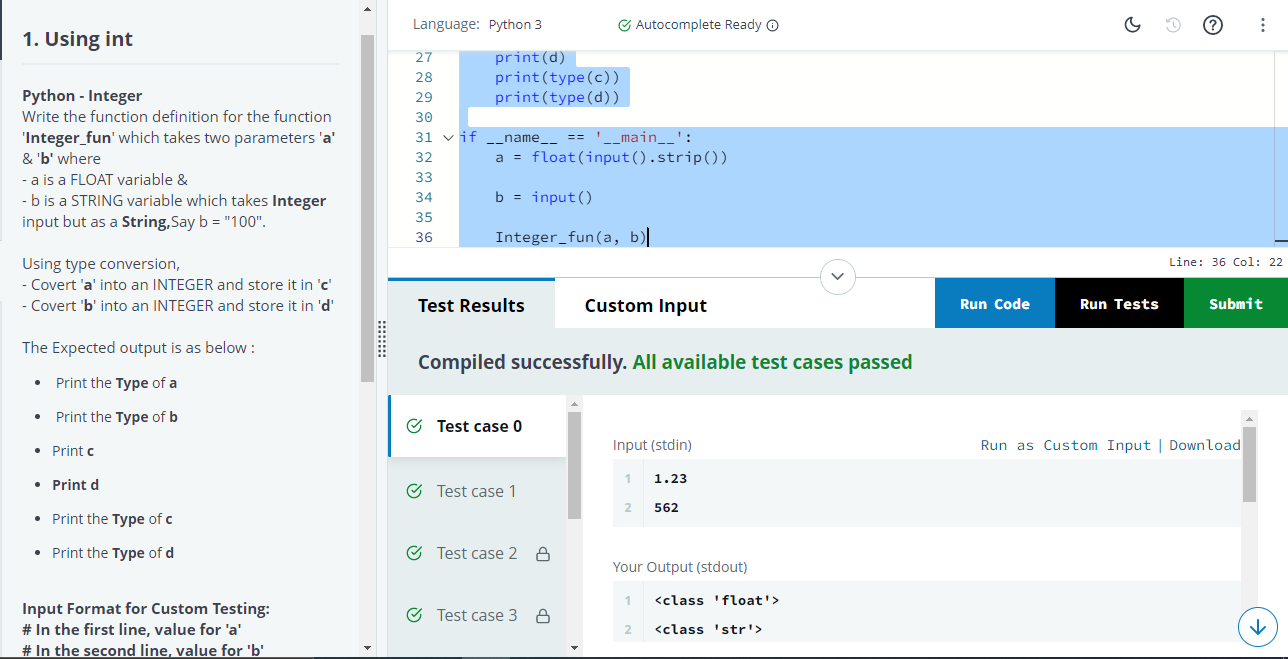This screenshot has height=659, width=1288.
Task: Open the Language Python 3 dropdown
Action: 514,24
